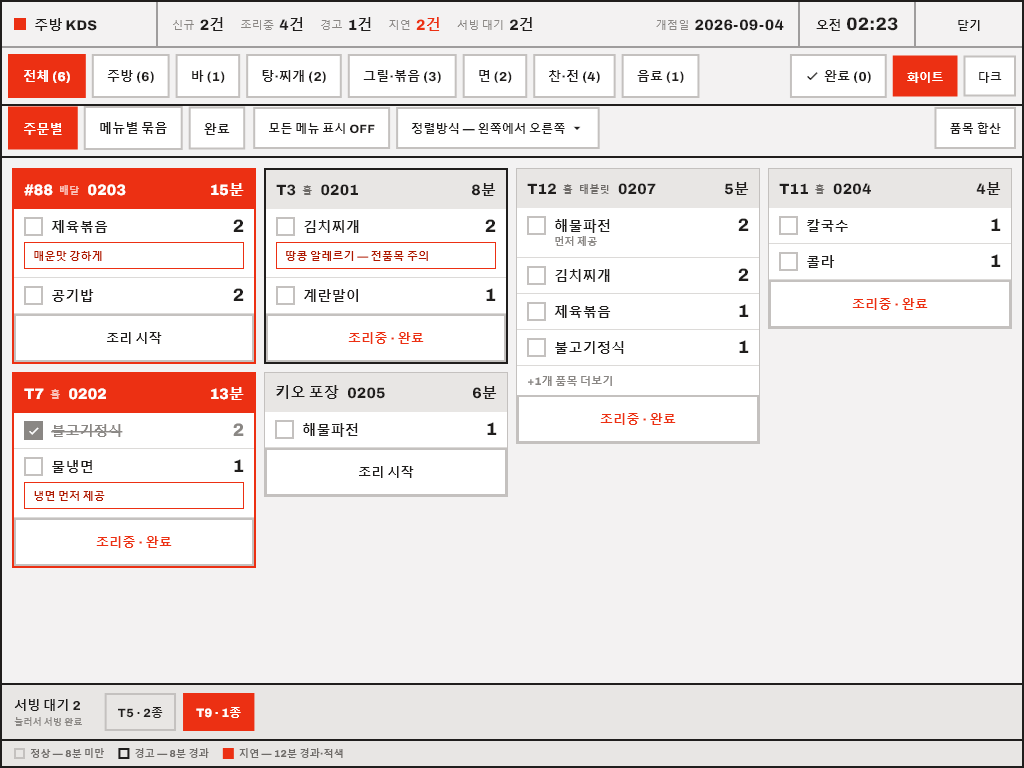The width and height of the screenshot is (1024, 768).
Task: Click the 조리중 4건 counter
Action: point(272,24)
